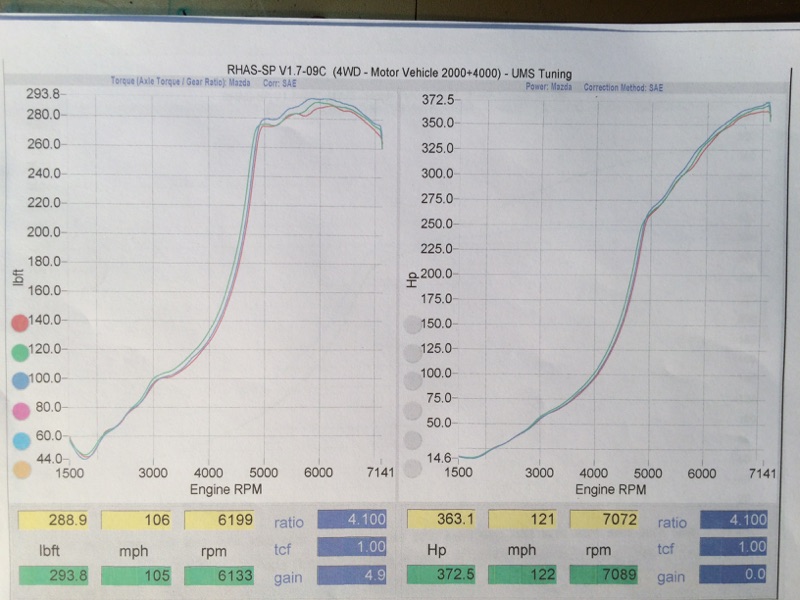The height and width of the screenshot is (600, 800).
Task: Click the green 6133 rpm value
Action: click(x=219, y=576)
